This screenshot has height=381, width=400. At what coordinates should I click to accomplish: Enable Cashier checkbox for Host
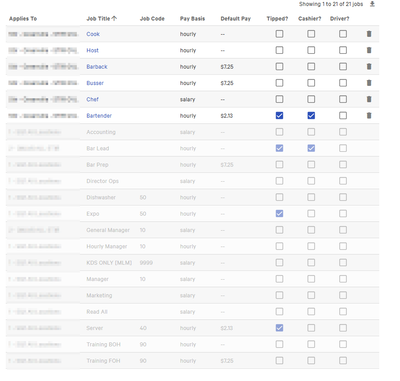click(311, 50)
